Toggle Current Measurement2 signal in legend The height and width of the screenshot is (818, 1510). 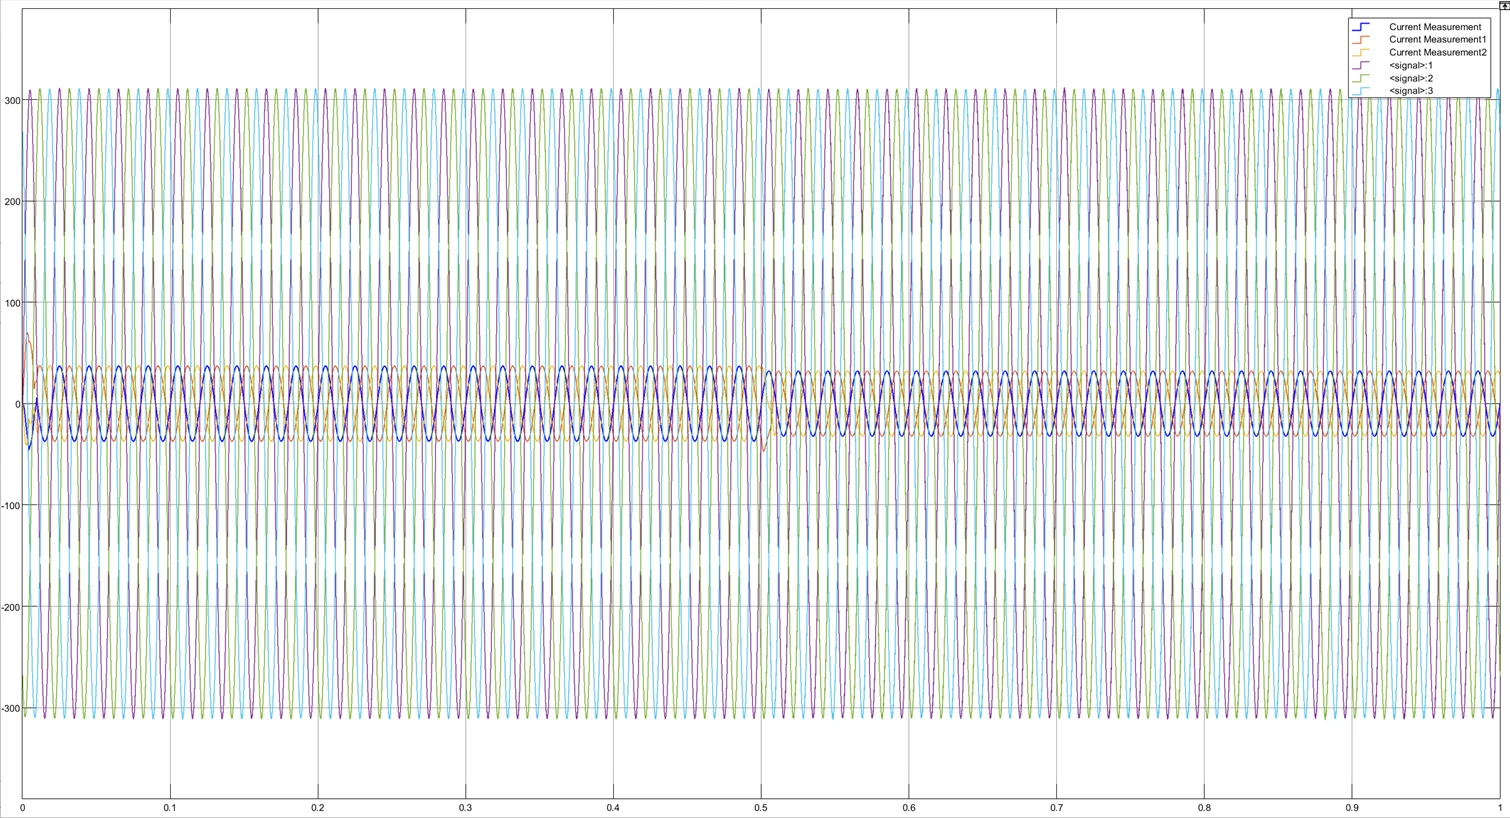1437,52
